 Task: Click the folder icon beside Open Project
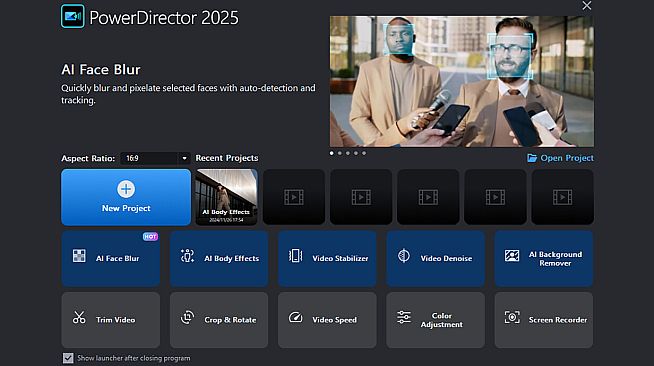click(532, 158)
